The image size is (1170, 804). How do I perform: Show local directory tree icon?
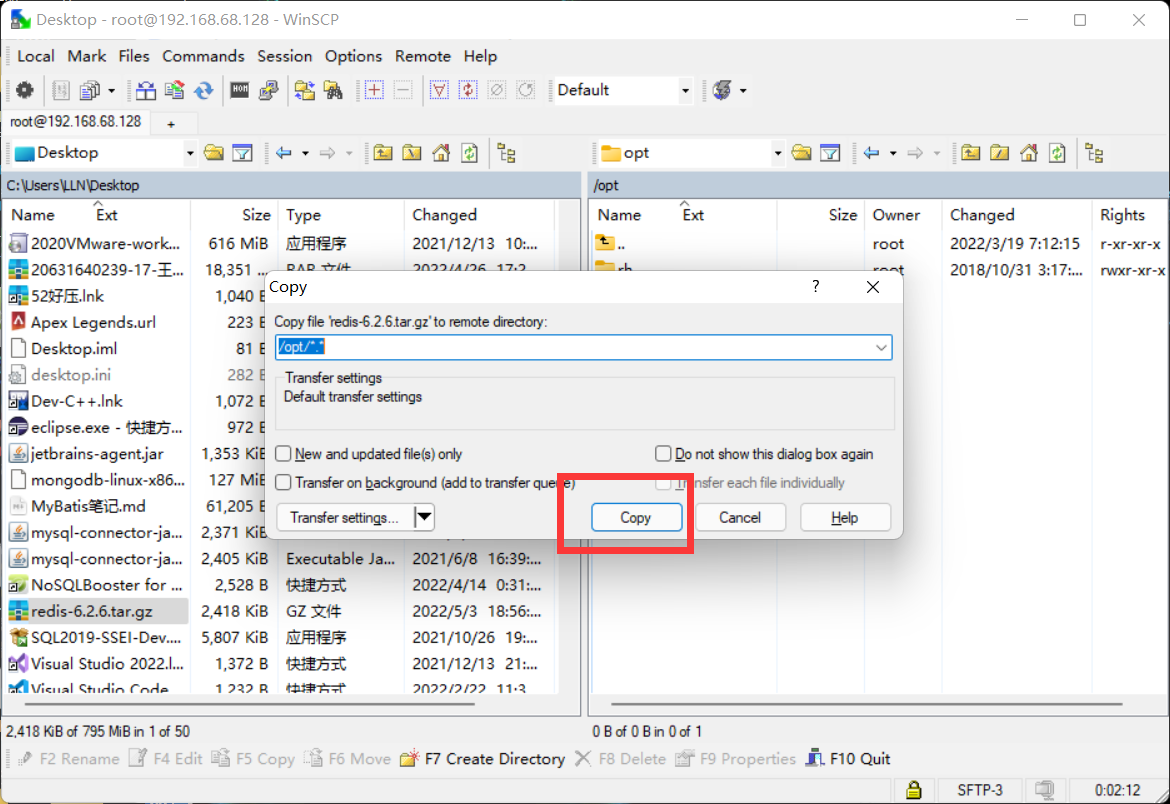pos(507,153)
